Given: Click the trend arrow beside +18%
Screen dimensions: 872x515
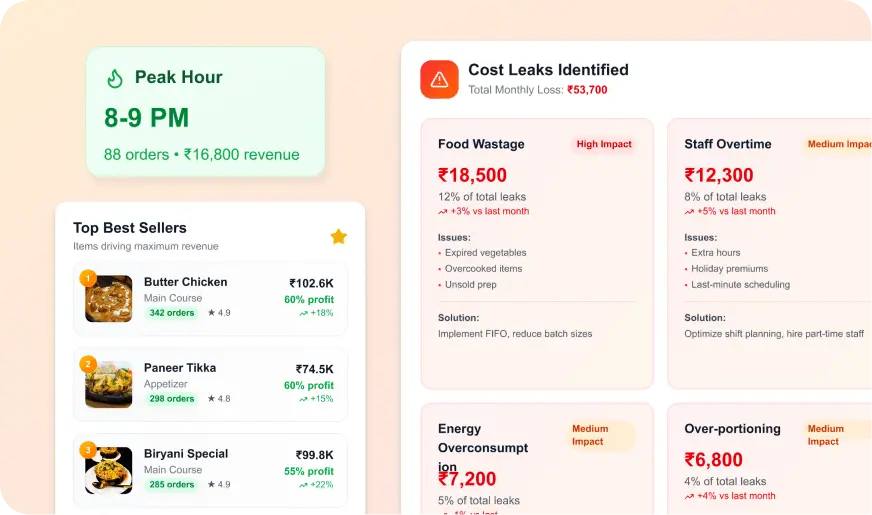Looking at the screenshot, I should [303, 313].
